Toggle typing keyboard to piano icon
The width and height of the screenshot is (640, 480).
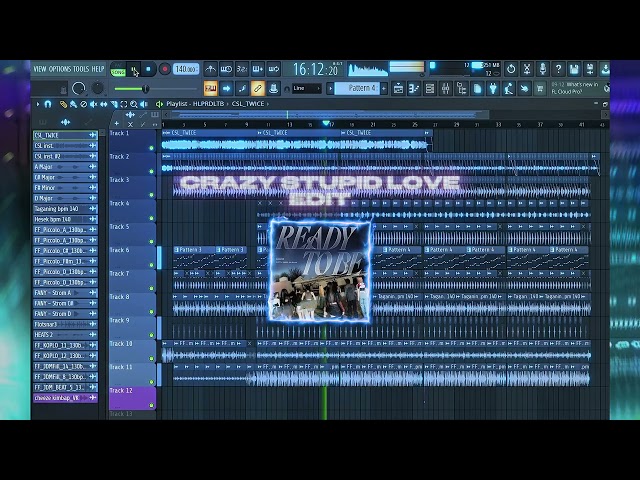tap(211, 88)
